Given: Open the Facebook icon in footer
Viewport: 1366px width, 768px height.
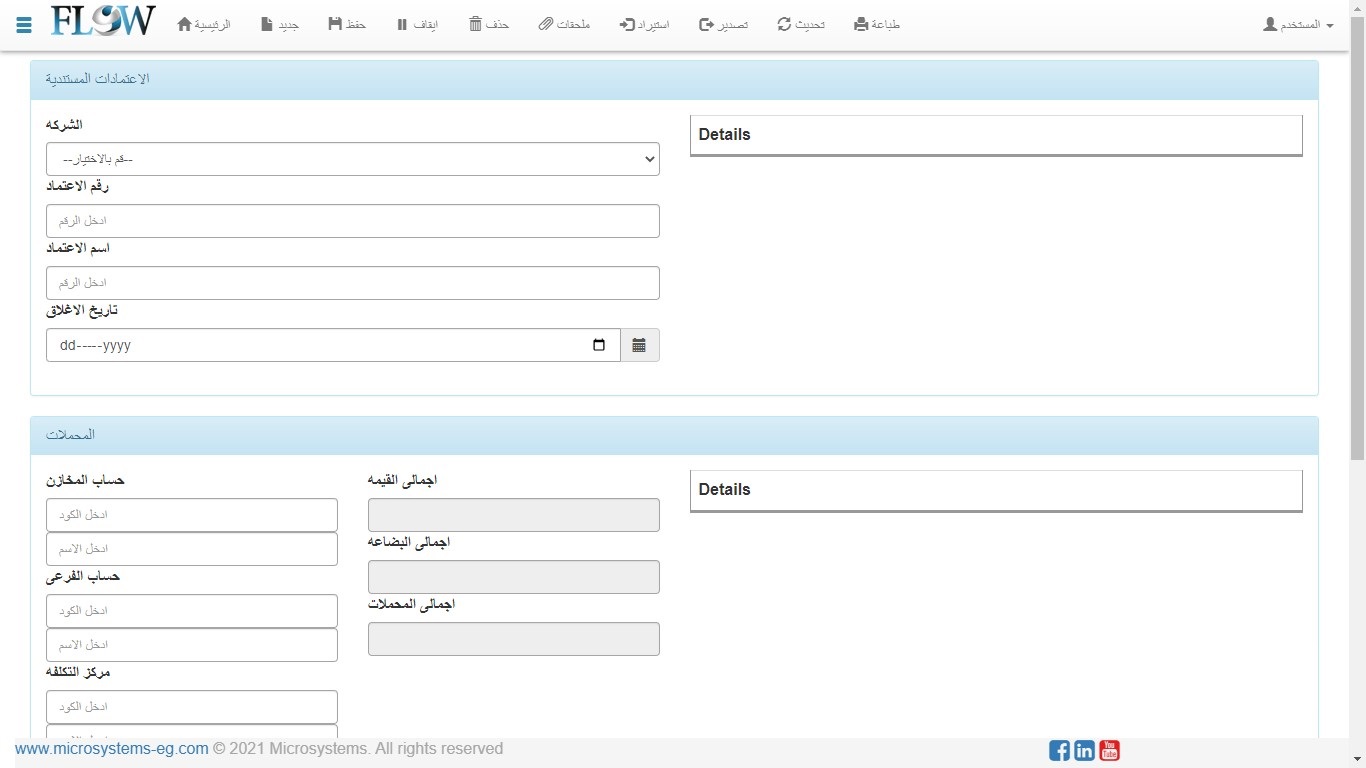Looking at the screenshot, I should click(x=1059, y=750).
